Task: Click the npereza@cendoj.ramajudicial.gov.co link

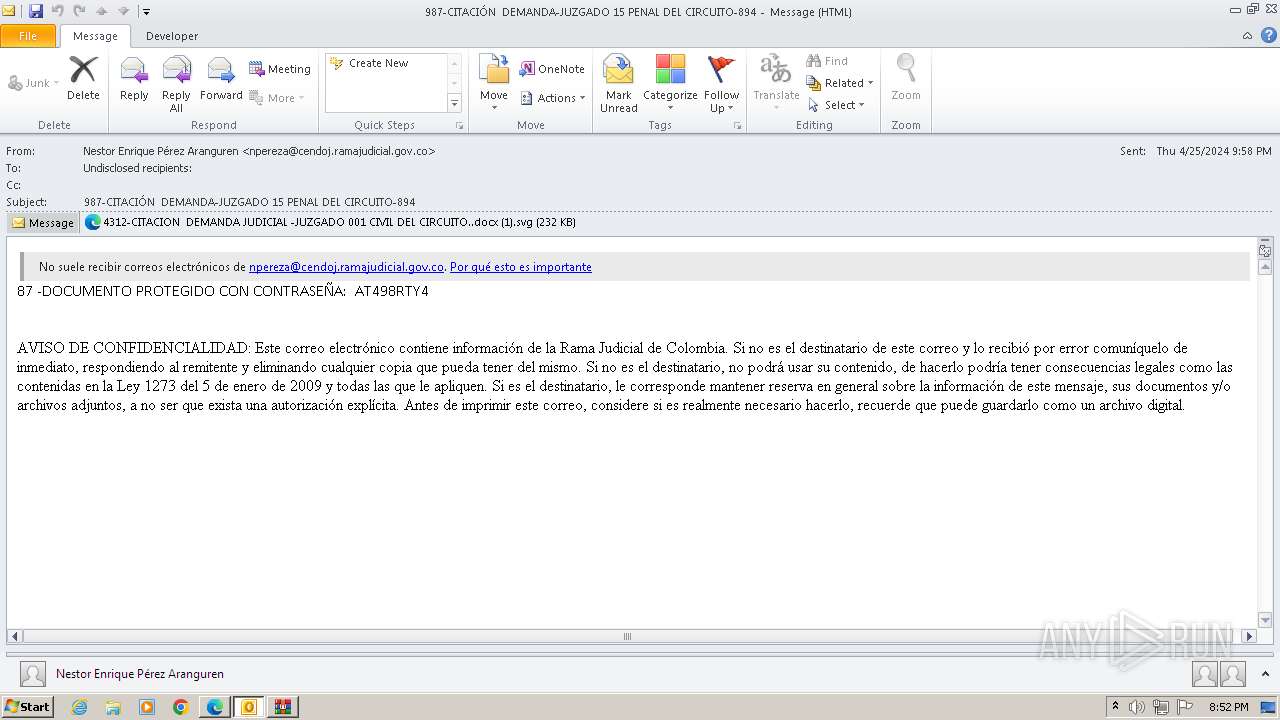Action: pyautogui.click(x=346, y=267)
